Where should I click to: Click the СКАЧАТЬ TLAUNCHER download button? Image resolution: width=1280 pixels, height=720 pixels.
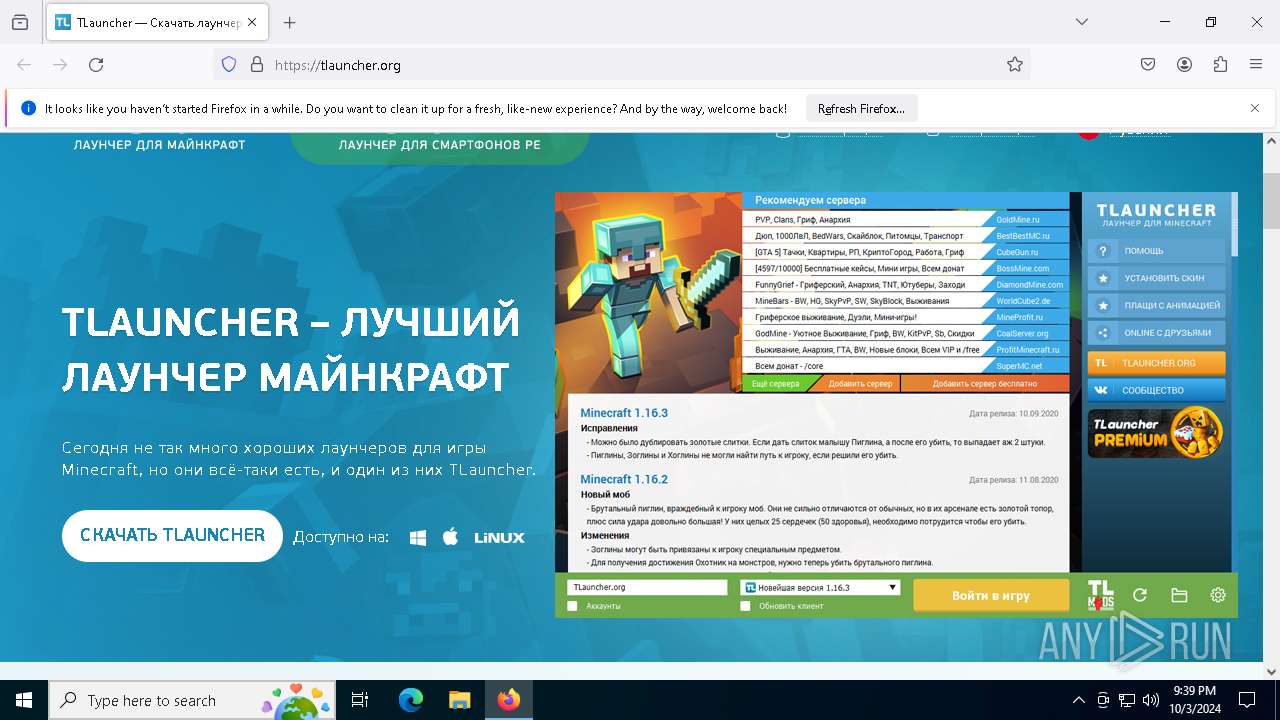click(x=172, y=535)
